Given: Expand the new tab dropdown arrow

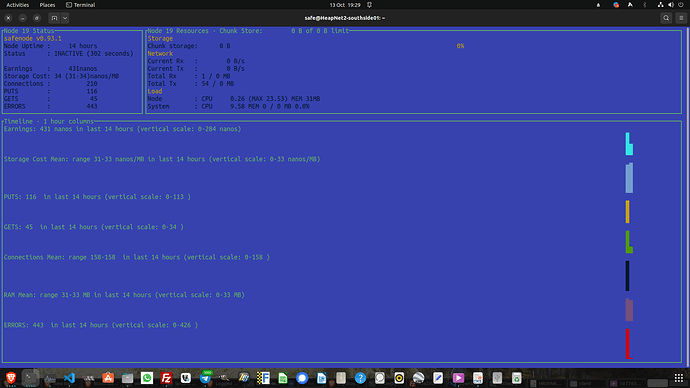Looking at the screenshot, I should click(x=65, y=18).
